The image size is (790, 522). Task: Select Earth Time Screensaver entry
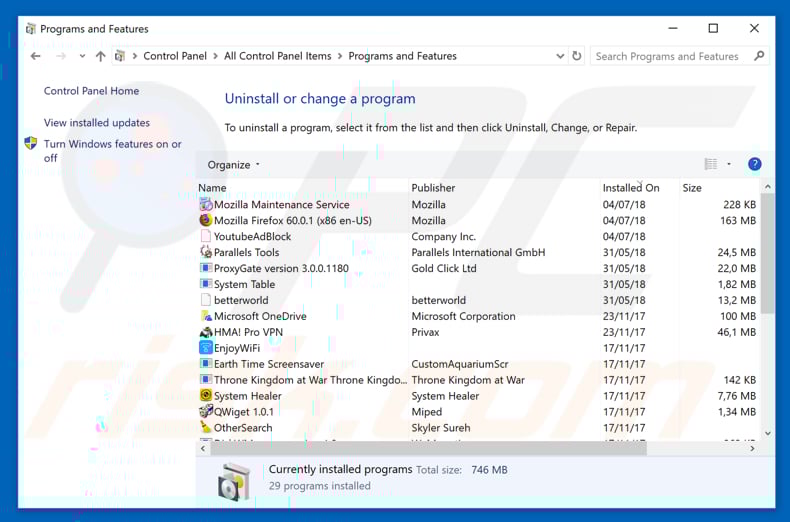click(269, 364)
